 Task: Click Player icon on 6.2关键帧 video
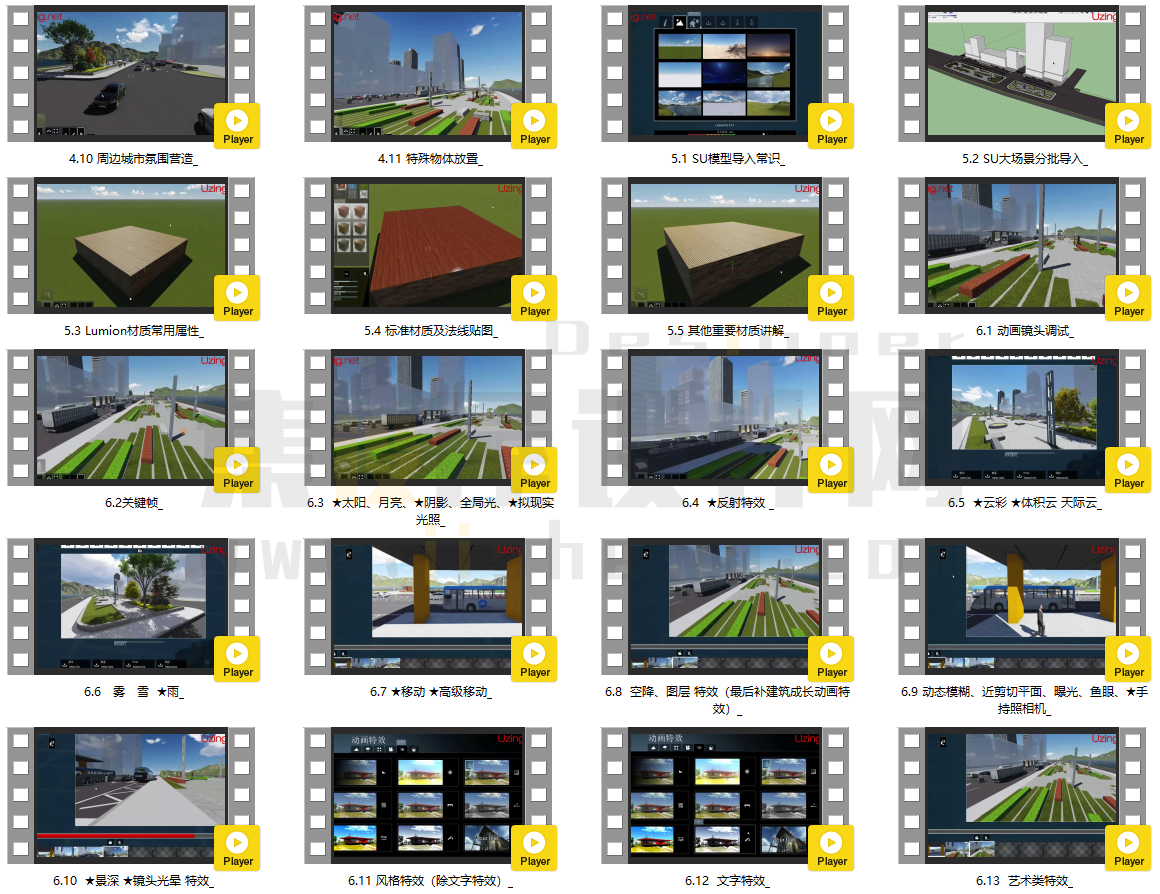[x=237, y=470]
